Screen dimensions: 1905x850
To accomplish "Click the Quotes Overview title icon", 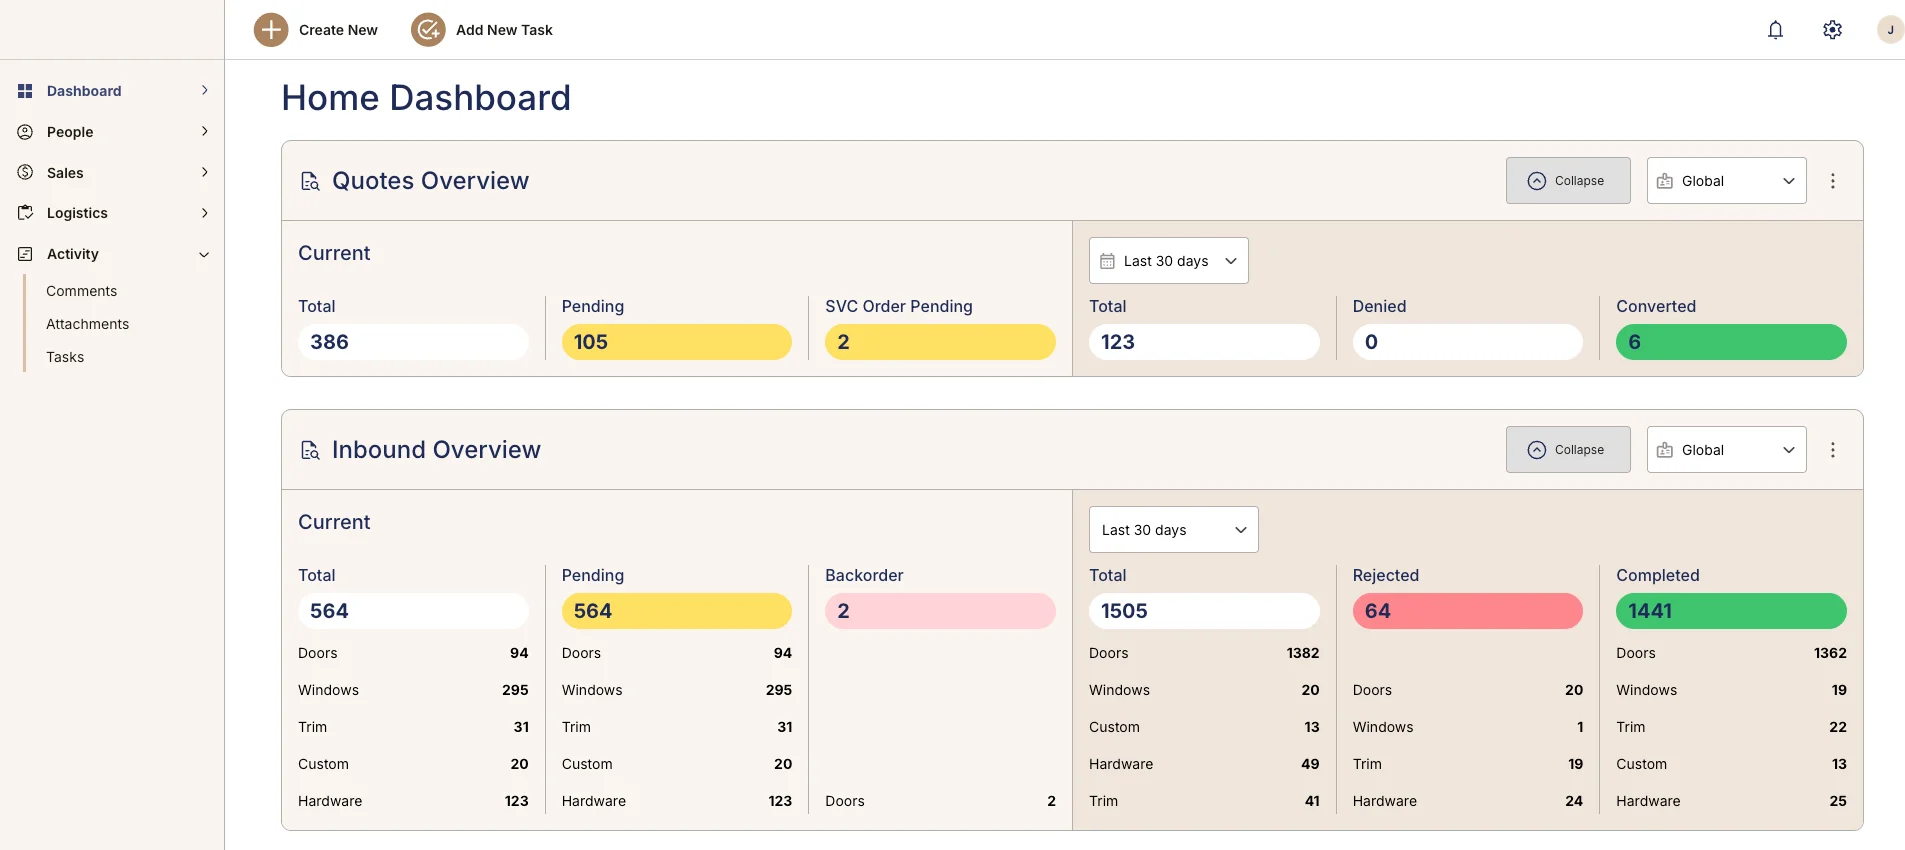I will coord(310,181).
